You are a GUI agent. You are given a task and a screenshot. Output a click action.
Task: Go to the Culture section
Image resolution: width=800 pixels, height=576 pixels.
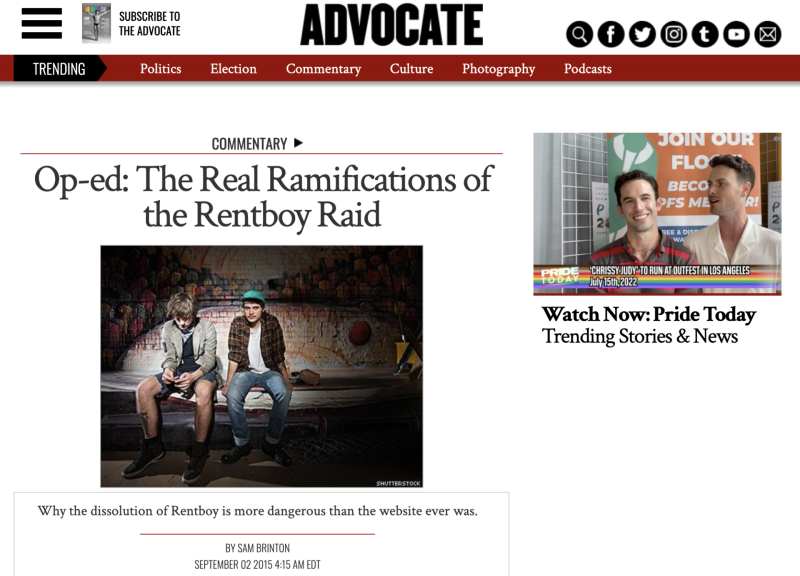pos(411,68)
